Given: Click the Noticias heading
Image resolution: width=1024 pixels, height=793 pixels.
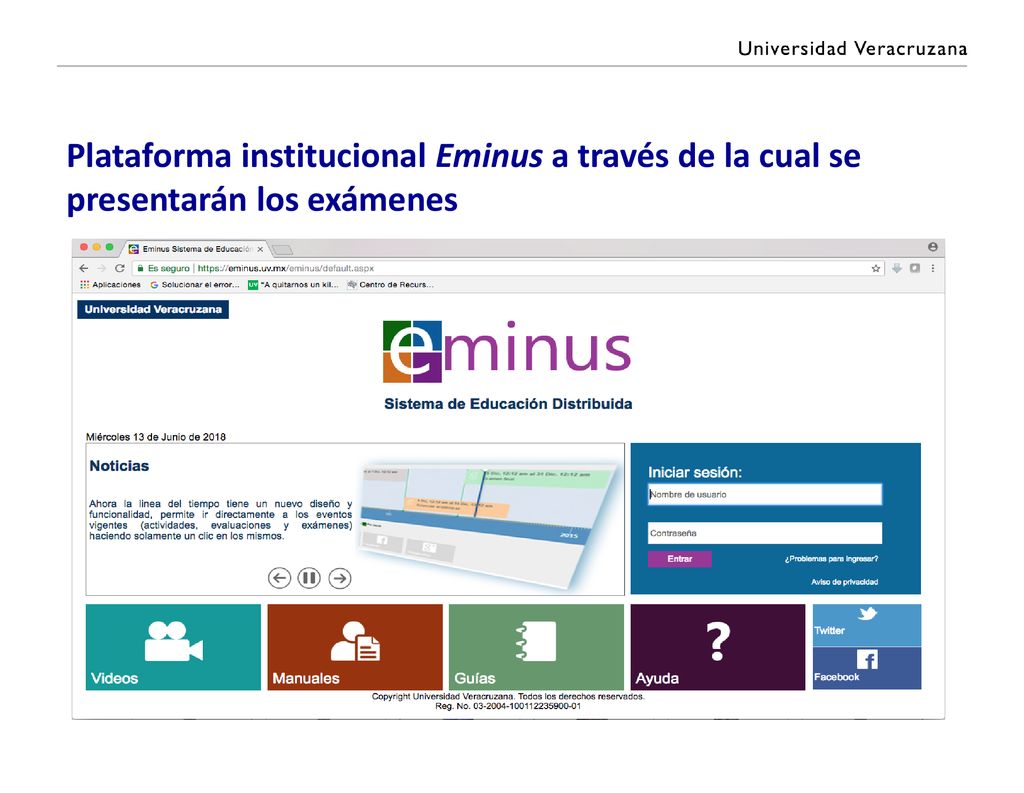Looking at the screenshot, I should [119, 466].
